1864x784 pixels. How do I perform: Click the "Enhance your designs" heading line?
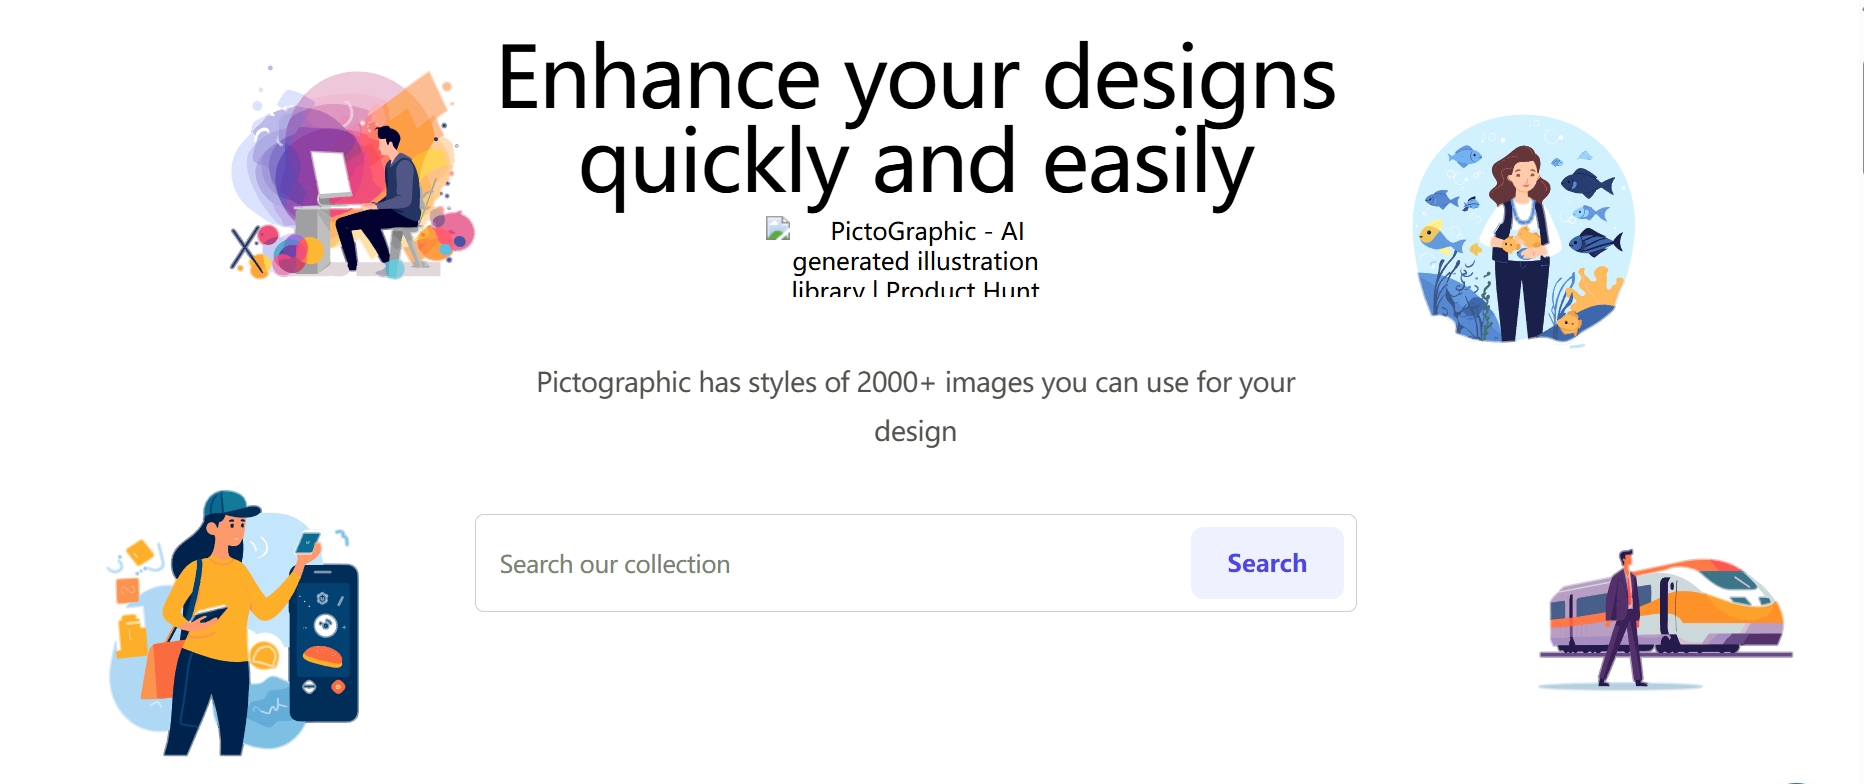(916, 78)
